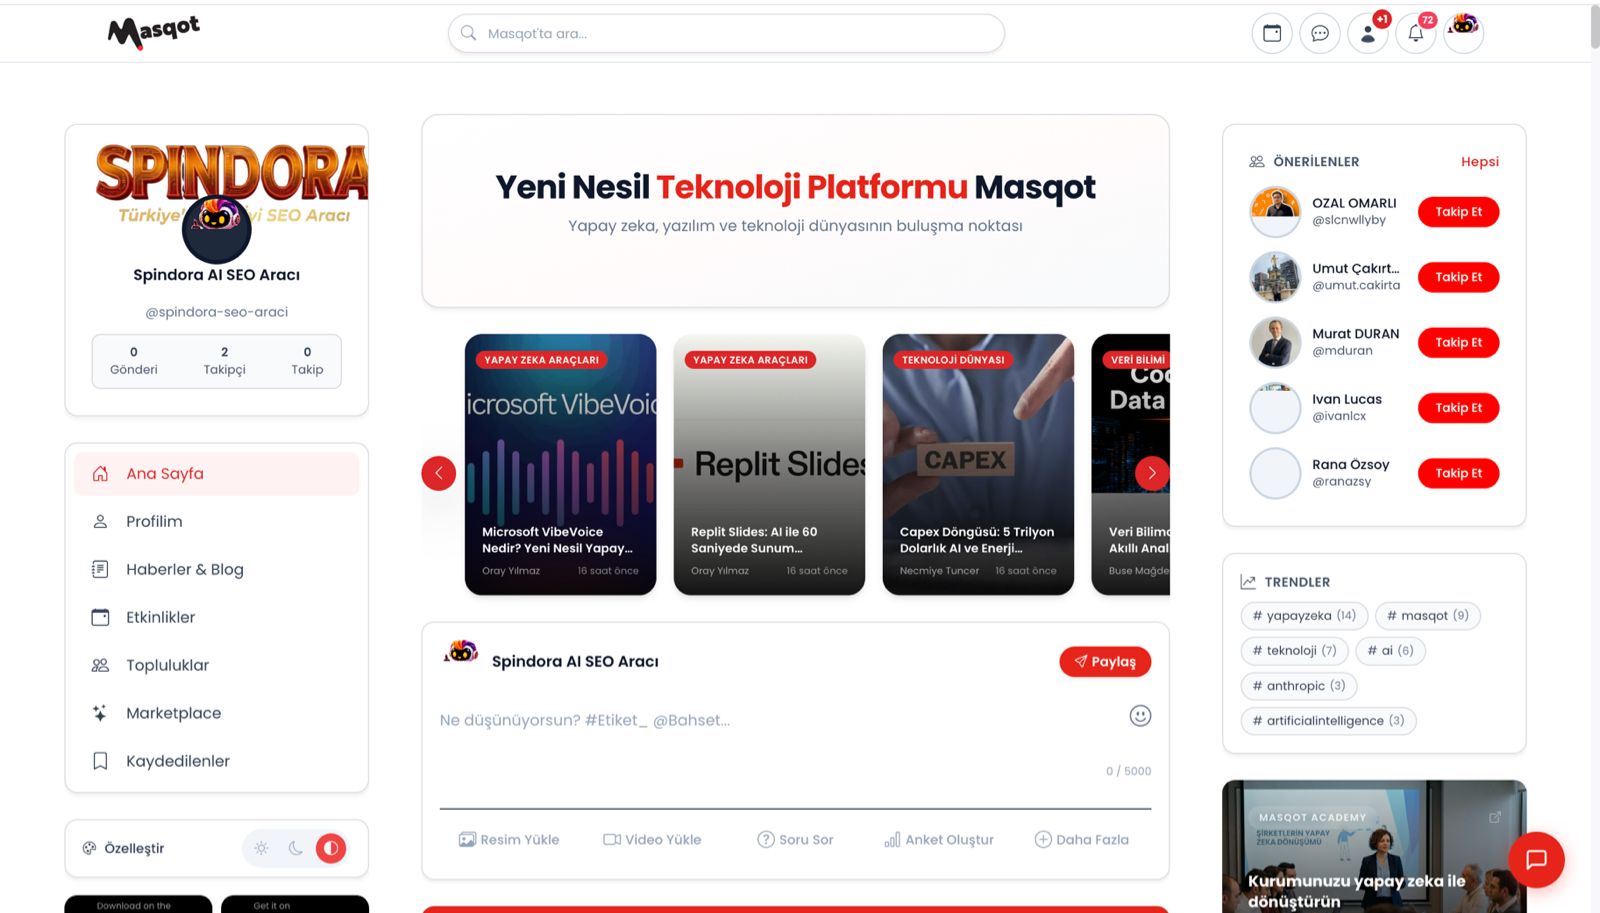Open the messages chat bubble icon
The width and height of the screenshot is (1600, 913).
coord(1320,33)
